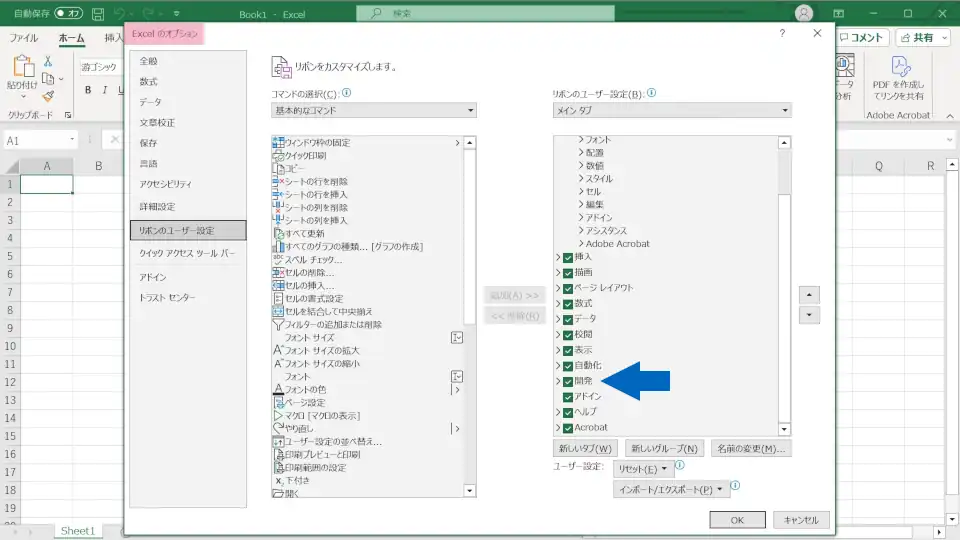The image size is (960, 540).
Task: Open the インポート/エクスポート(P) menu button
Action: (x=671, y=490)
